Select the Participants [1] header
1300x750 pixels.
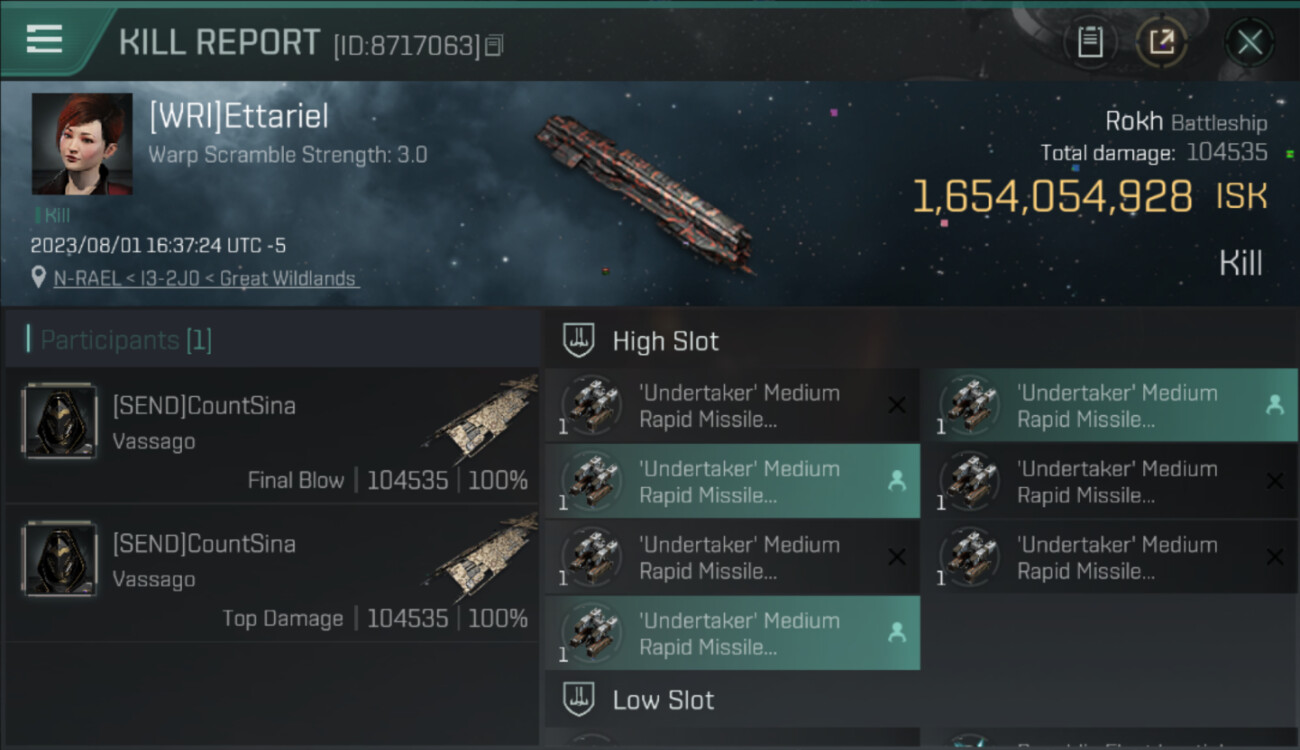[126, 340]
